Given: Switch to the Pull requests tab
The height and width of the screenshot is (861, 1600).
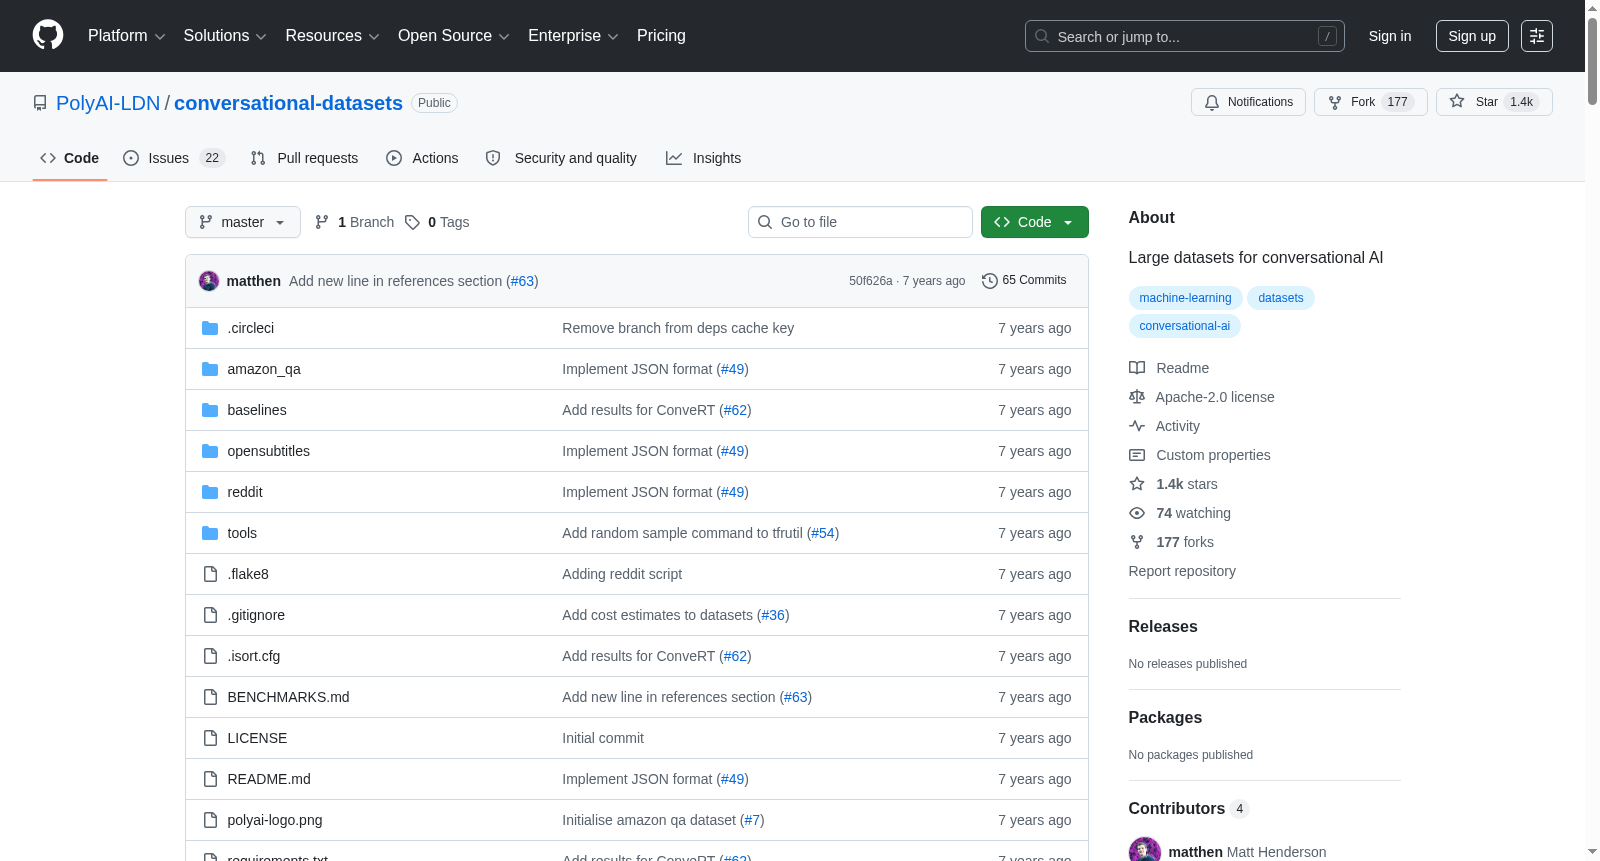Looking at the screenshot, I should pyautogui.click(x=304, y=158).
